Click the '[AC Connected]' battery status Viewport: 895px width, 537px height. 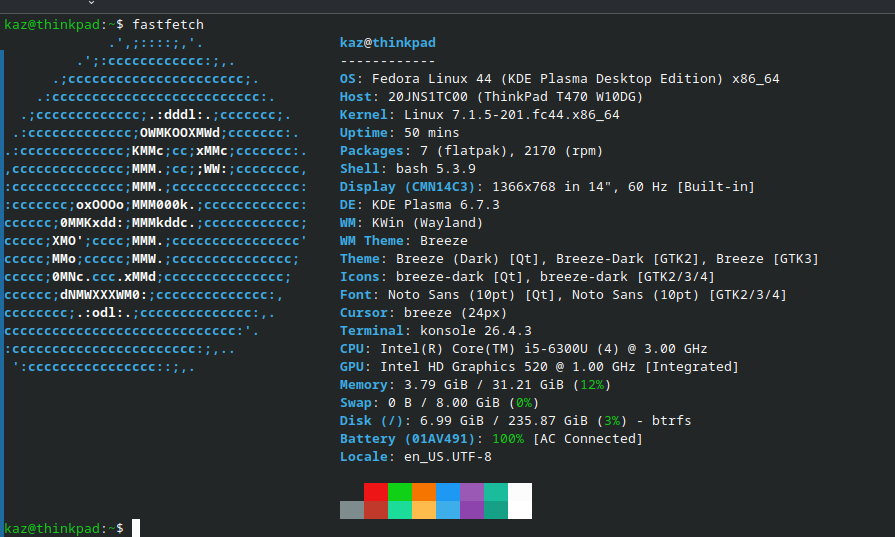[587, 439]
